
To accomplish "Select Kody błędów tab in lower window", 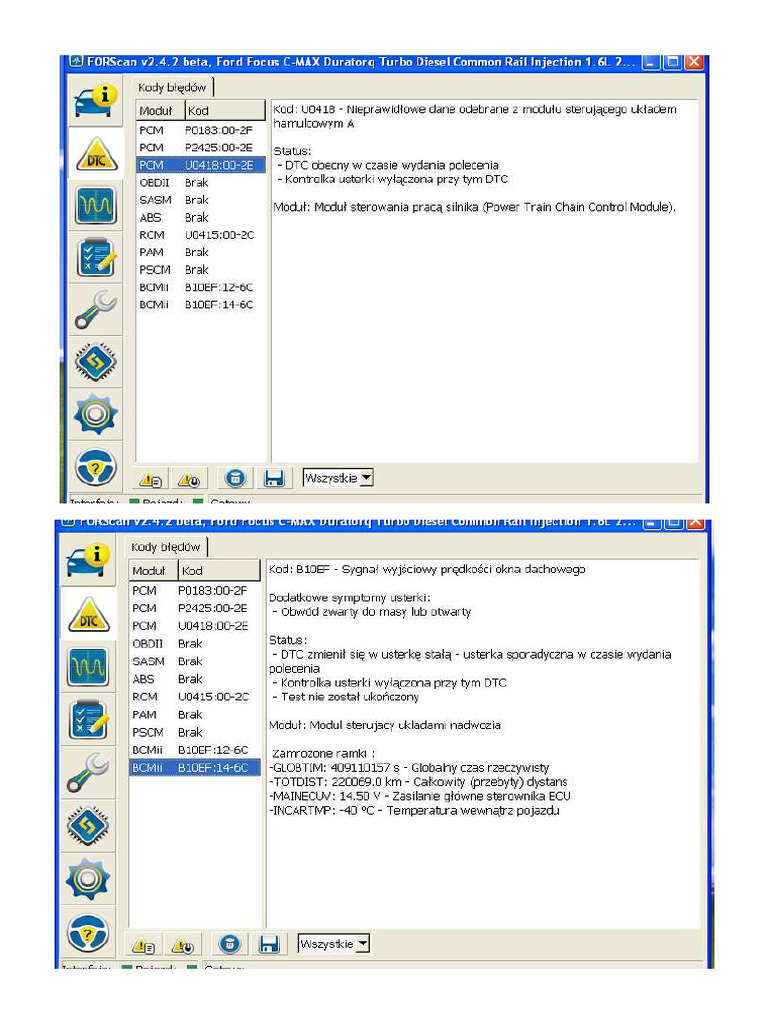I will point(165,547).
